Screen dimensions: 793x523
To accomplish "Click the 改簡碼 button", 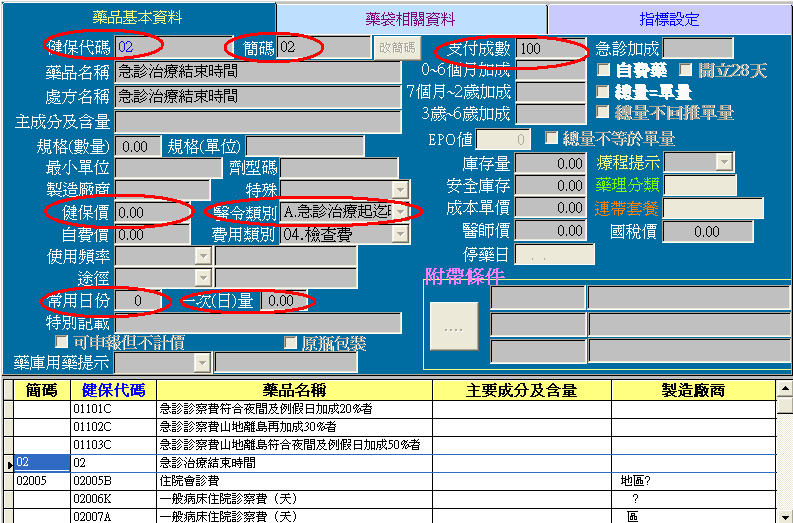I will (398, 47).
